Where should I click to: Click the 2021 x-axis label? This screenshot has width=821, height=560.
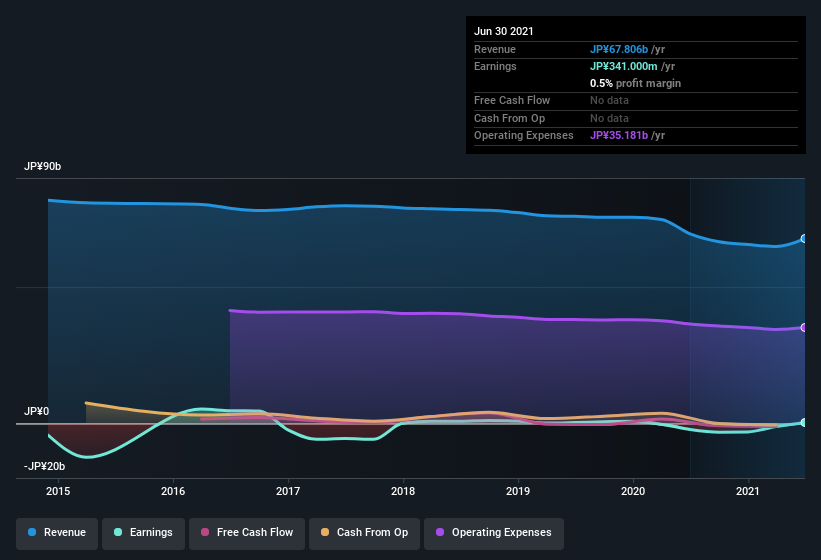coord(748,491)
